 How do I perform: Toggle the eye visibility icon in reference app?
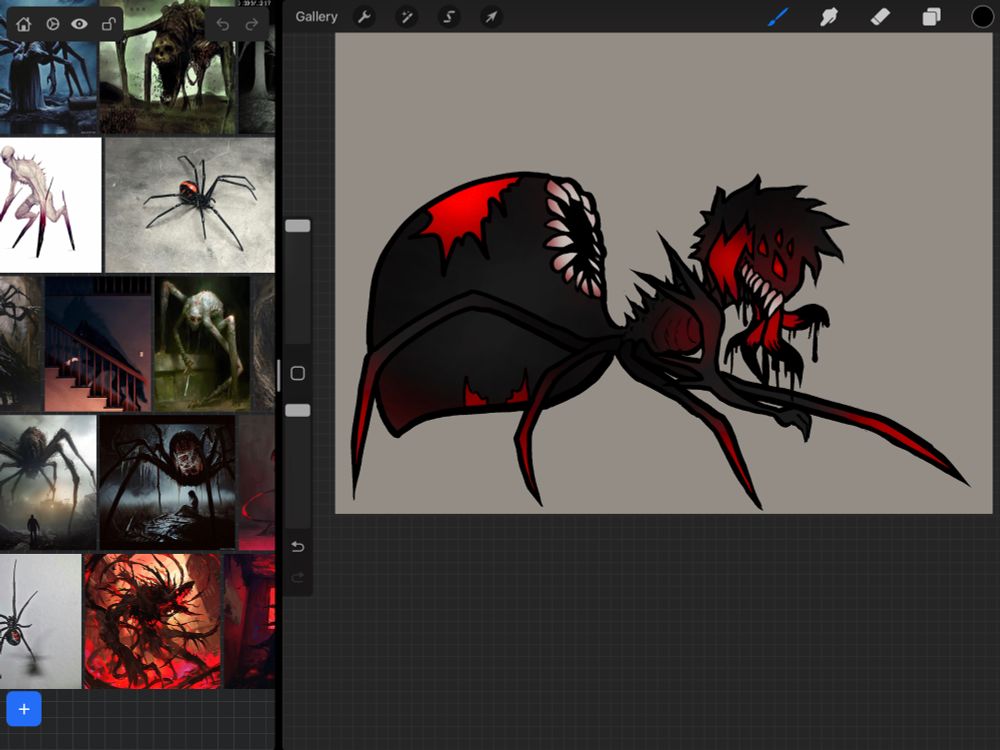pyautogui.click(x=79, y=24)
